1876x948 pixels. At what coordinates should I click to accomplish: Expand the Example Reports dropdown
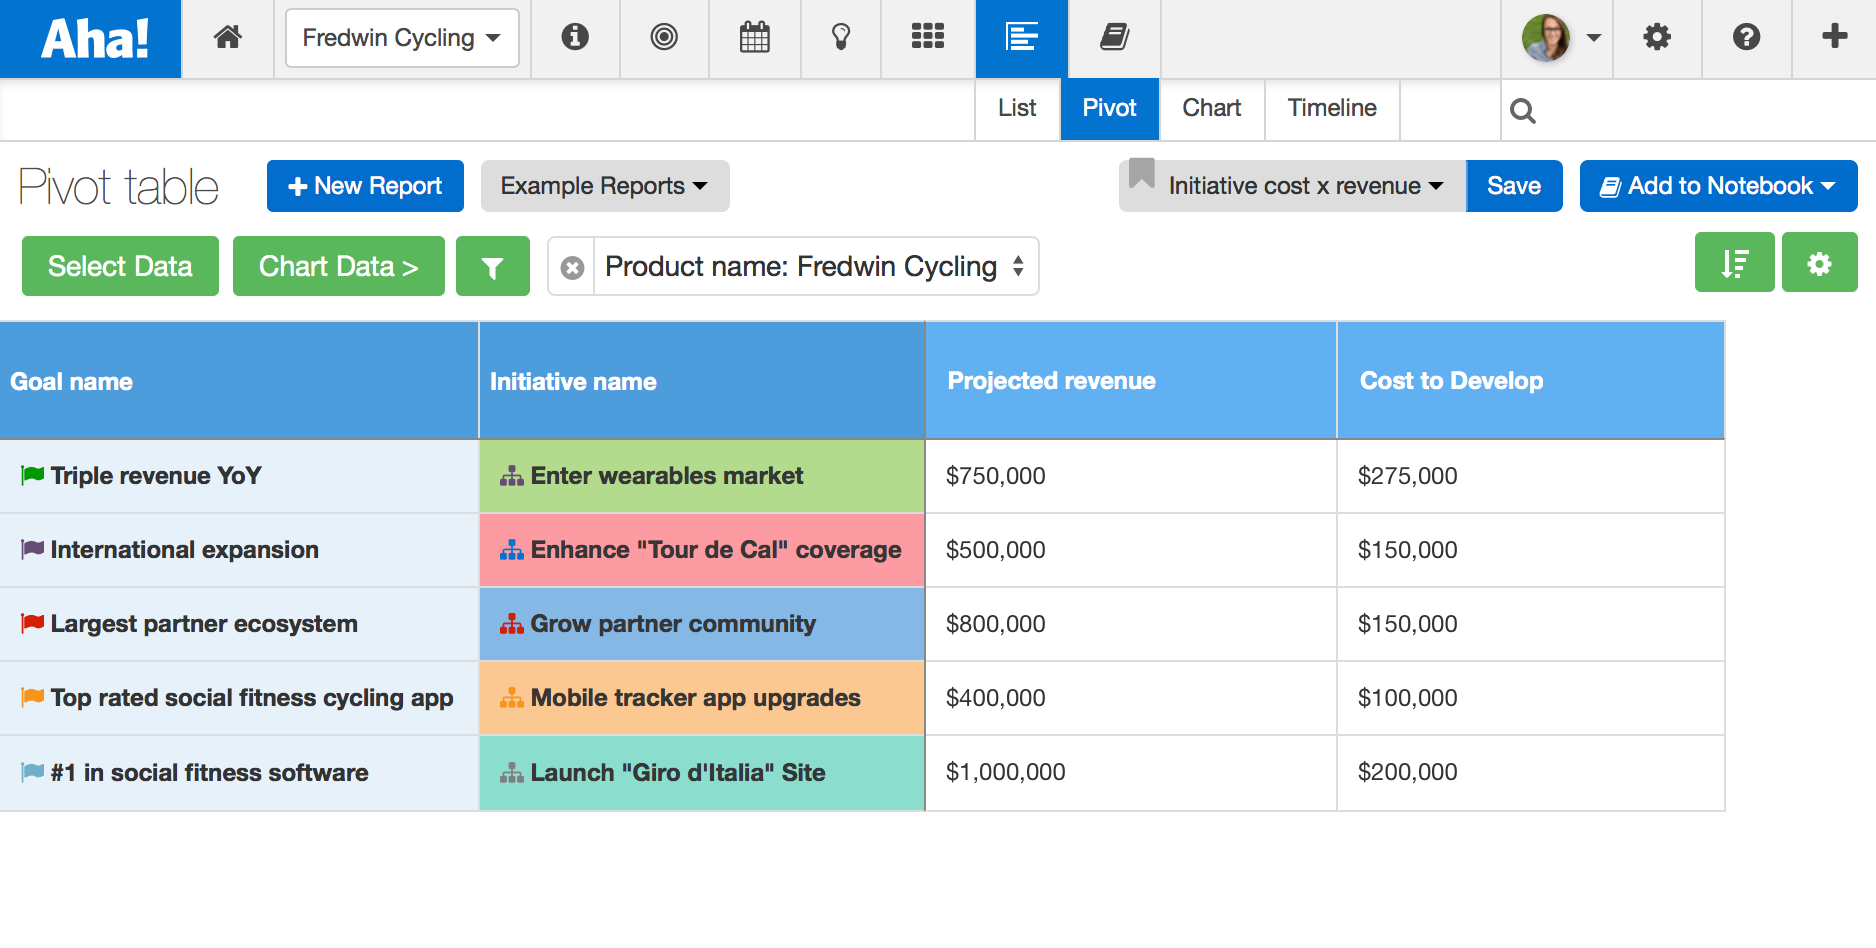(604, 186)
